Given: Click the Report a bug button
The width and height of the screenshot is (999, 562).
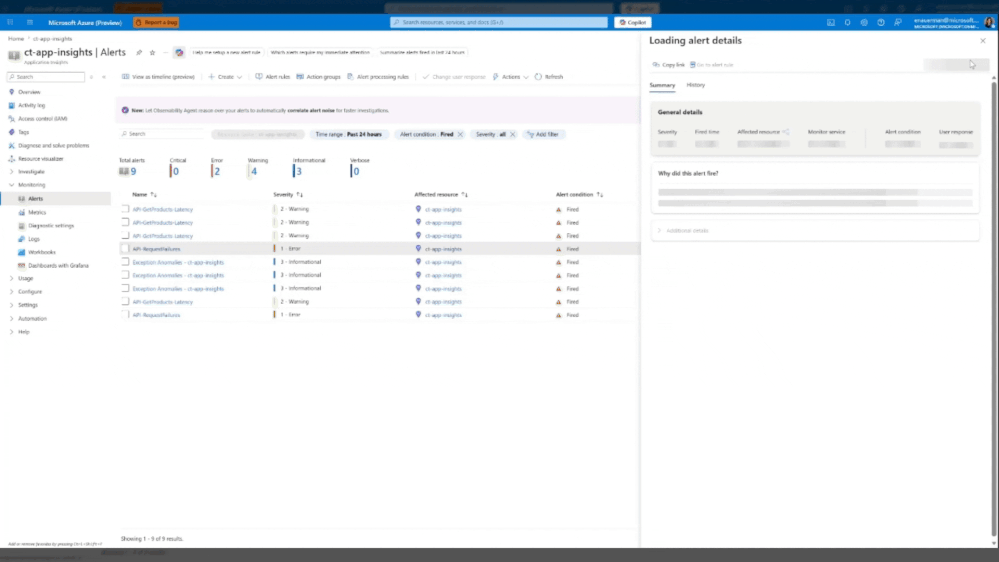Looking at the screenshot, I should click(x=156, y=22).
